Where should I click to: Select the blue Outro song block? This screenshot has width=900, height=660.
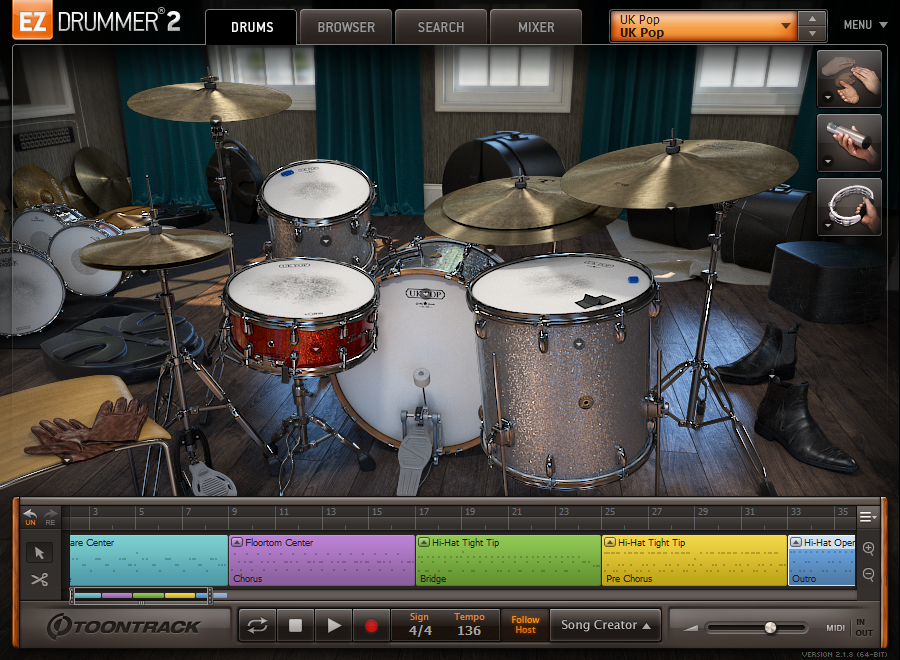pos(821,560)
